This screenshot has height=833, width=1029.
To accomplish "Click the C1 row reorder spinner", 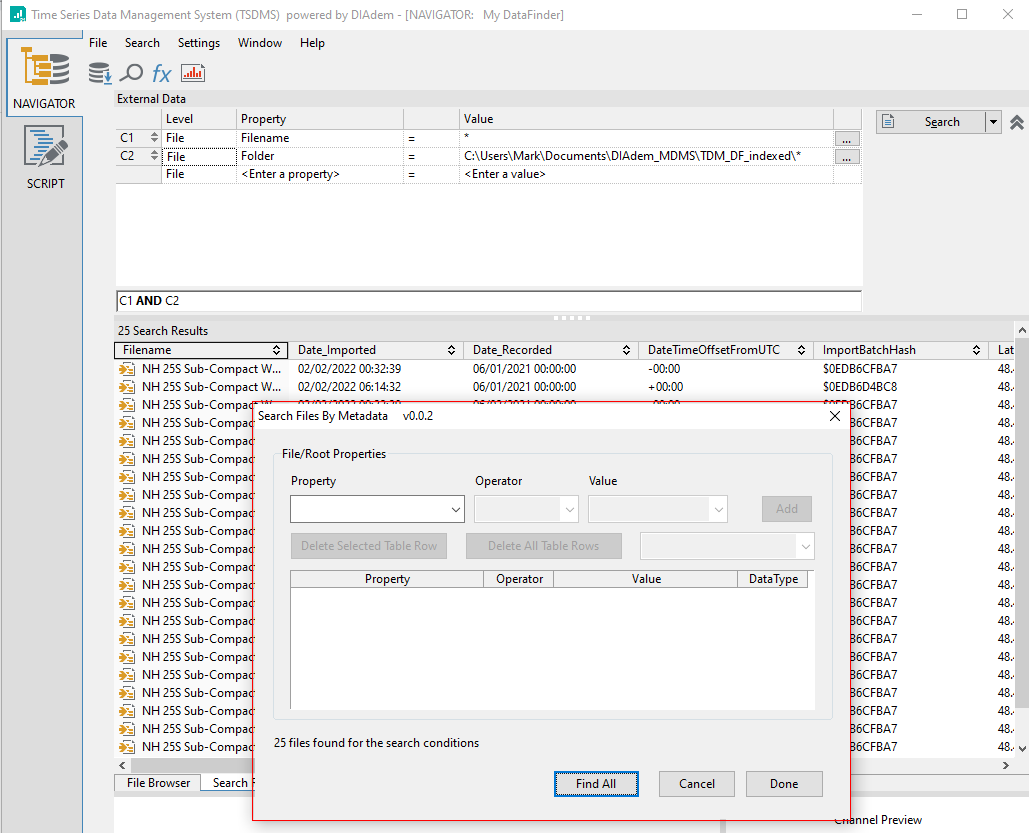I will click(154, 138).
